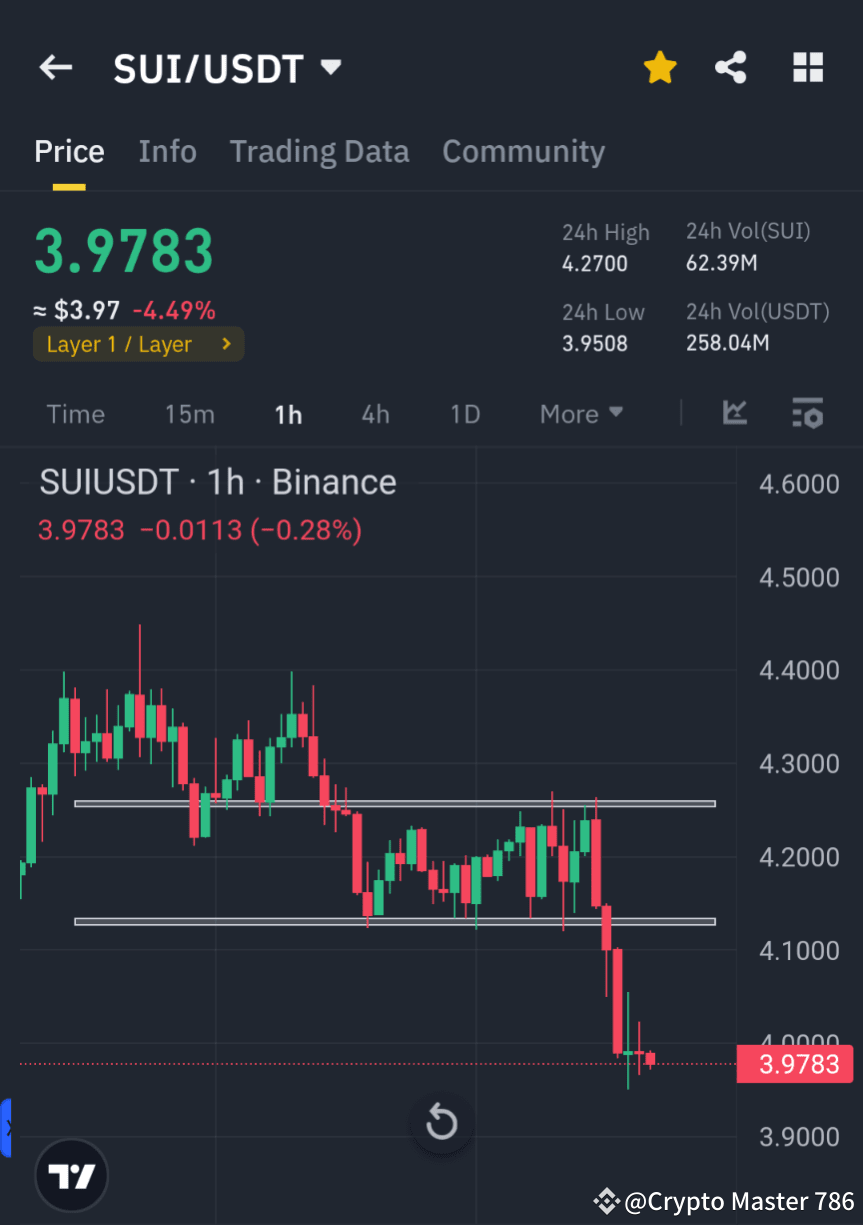Image resolution: width=863 pixels, height=1225 pixels.
Task: Open the SUI/USDT pair selector dropdown
Action: 331,67
